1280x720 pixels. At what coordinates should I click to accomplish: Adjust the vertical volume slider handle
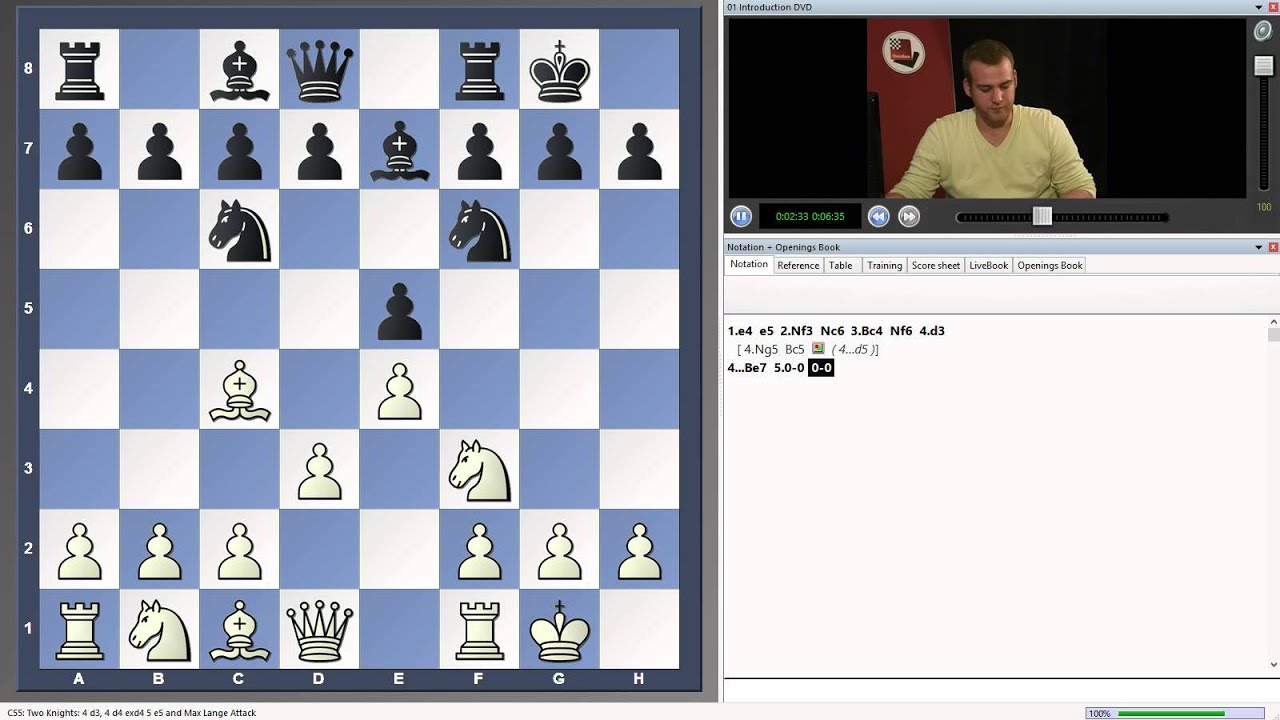pyautogui.click(x=1264, y=66)
